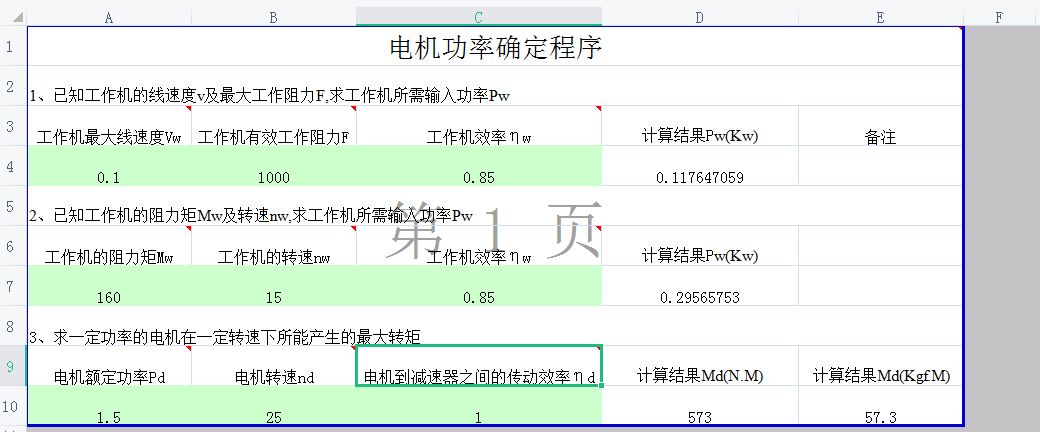Viewport: 1040px width, 432px height.
Task: Select row 3 header
Action: [x=13, y=125]
